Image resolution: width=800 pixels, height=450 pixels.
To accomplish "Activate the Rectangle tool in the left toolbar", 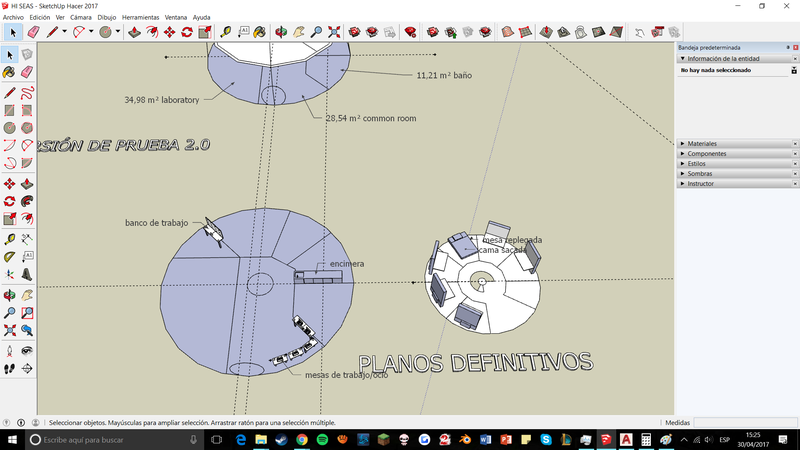I will click(x=9, y=110).
